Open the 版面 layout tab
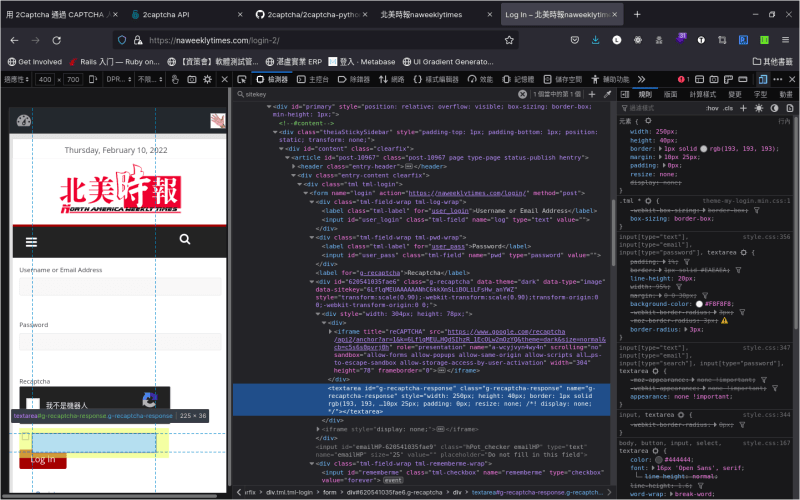This screenshot has height=500, width=800. click(670, 94)
